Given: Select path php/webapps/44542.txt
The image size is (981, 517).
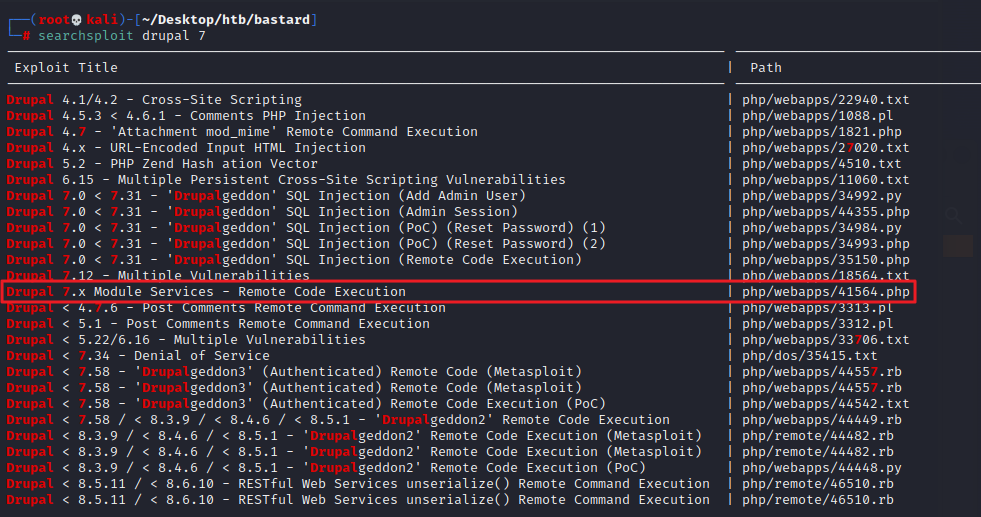Looking at the screenshot, I should [825, 404].
